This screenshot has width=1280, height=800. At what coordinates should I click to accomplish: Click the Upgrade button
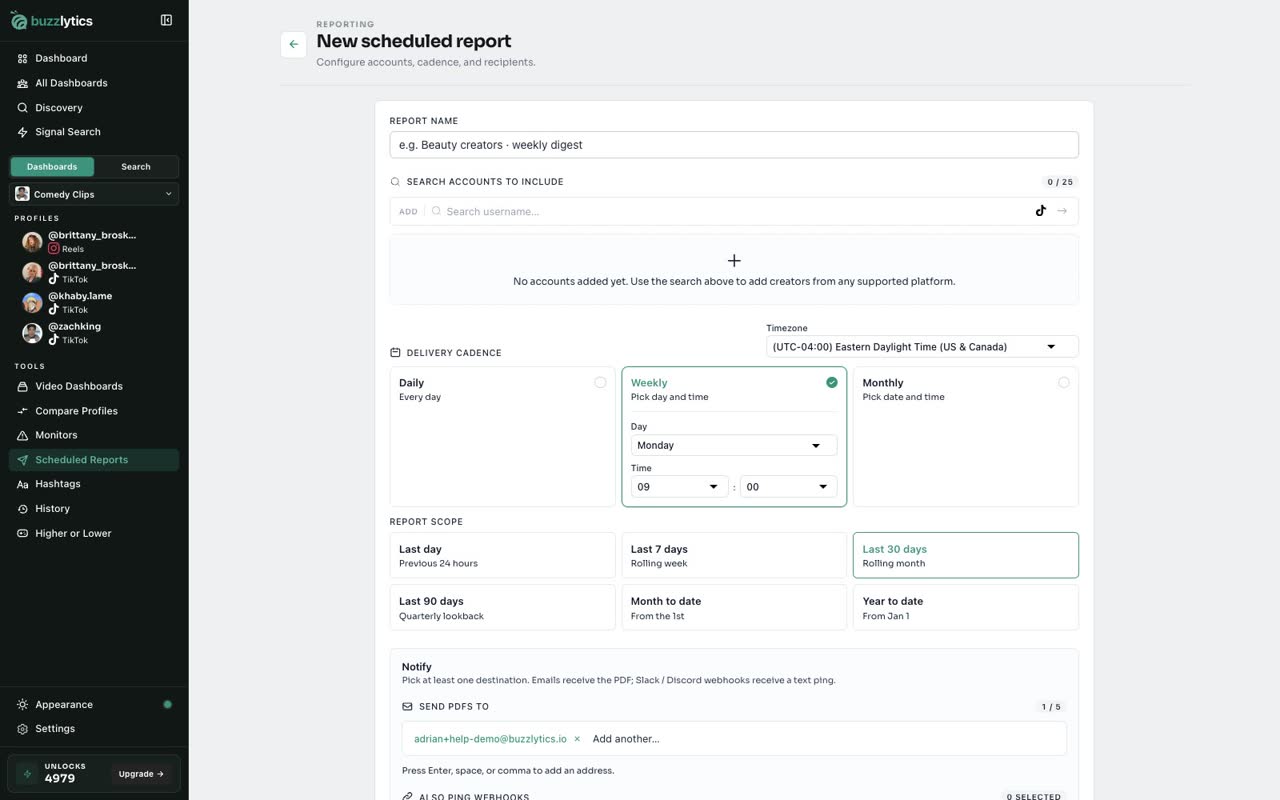141,774
